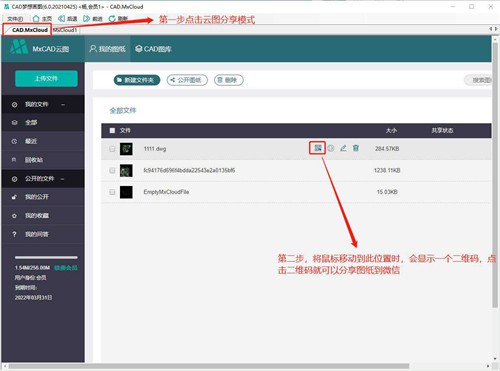This screenshot has height=371, width=500.
Task: Go to the home page via 主页 icon
Action: coord(42,19)
